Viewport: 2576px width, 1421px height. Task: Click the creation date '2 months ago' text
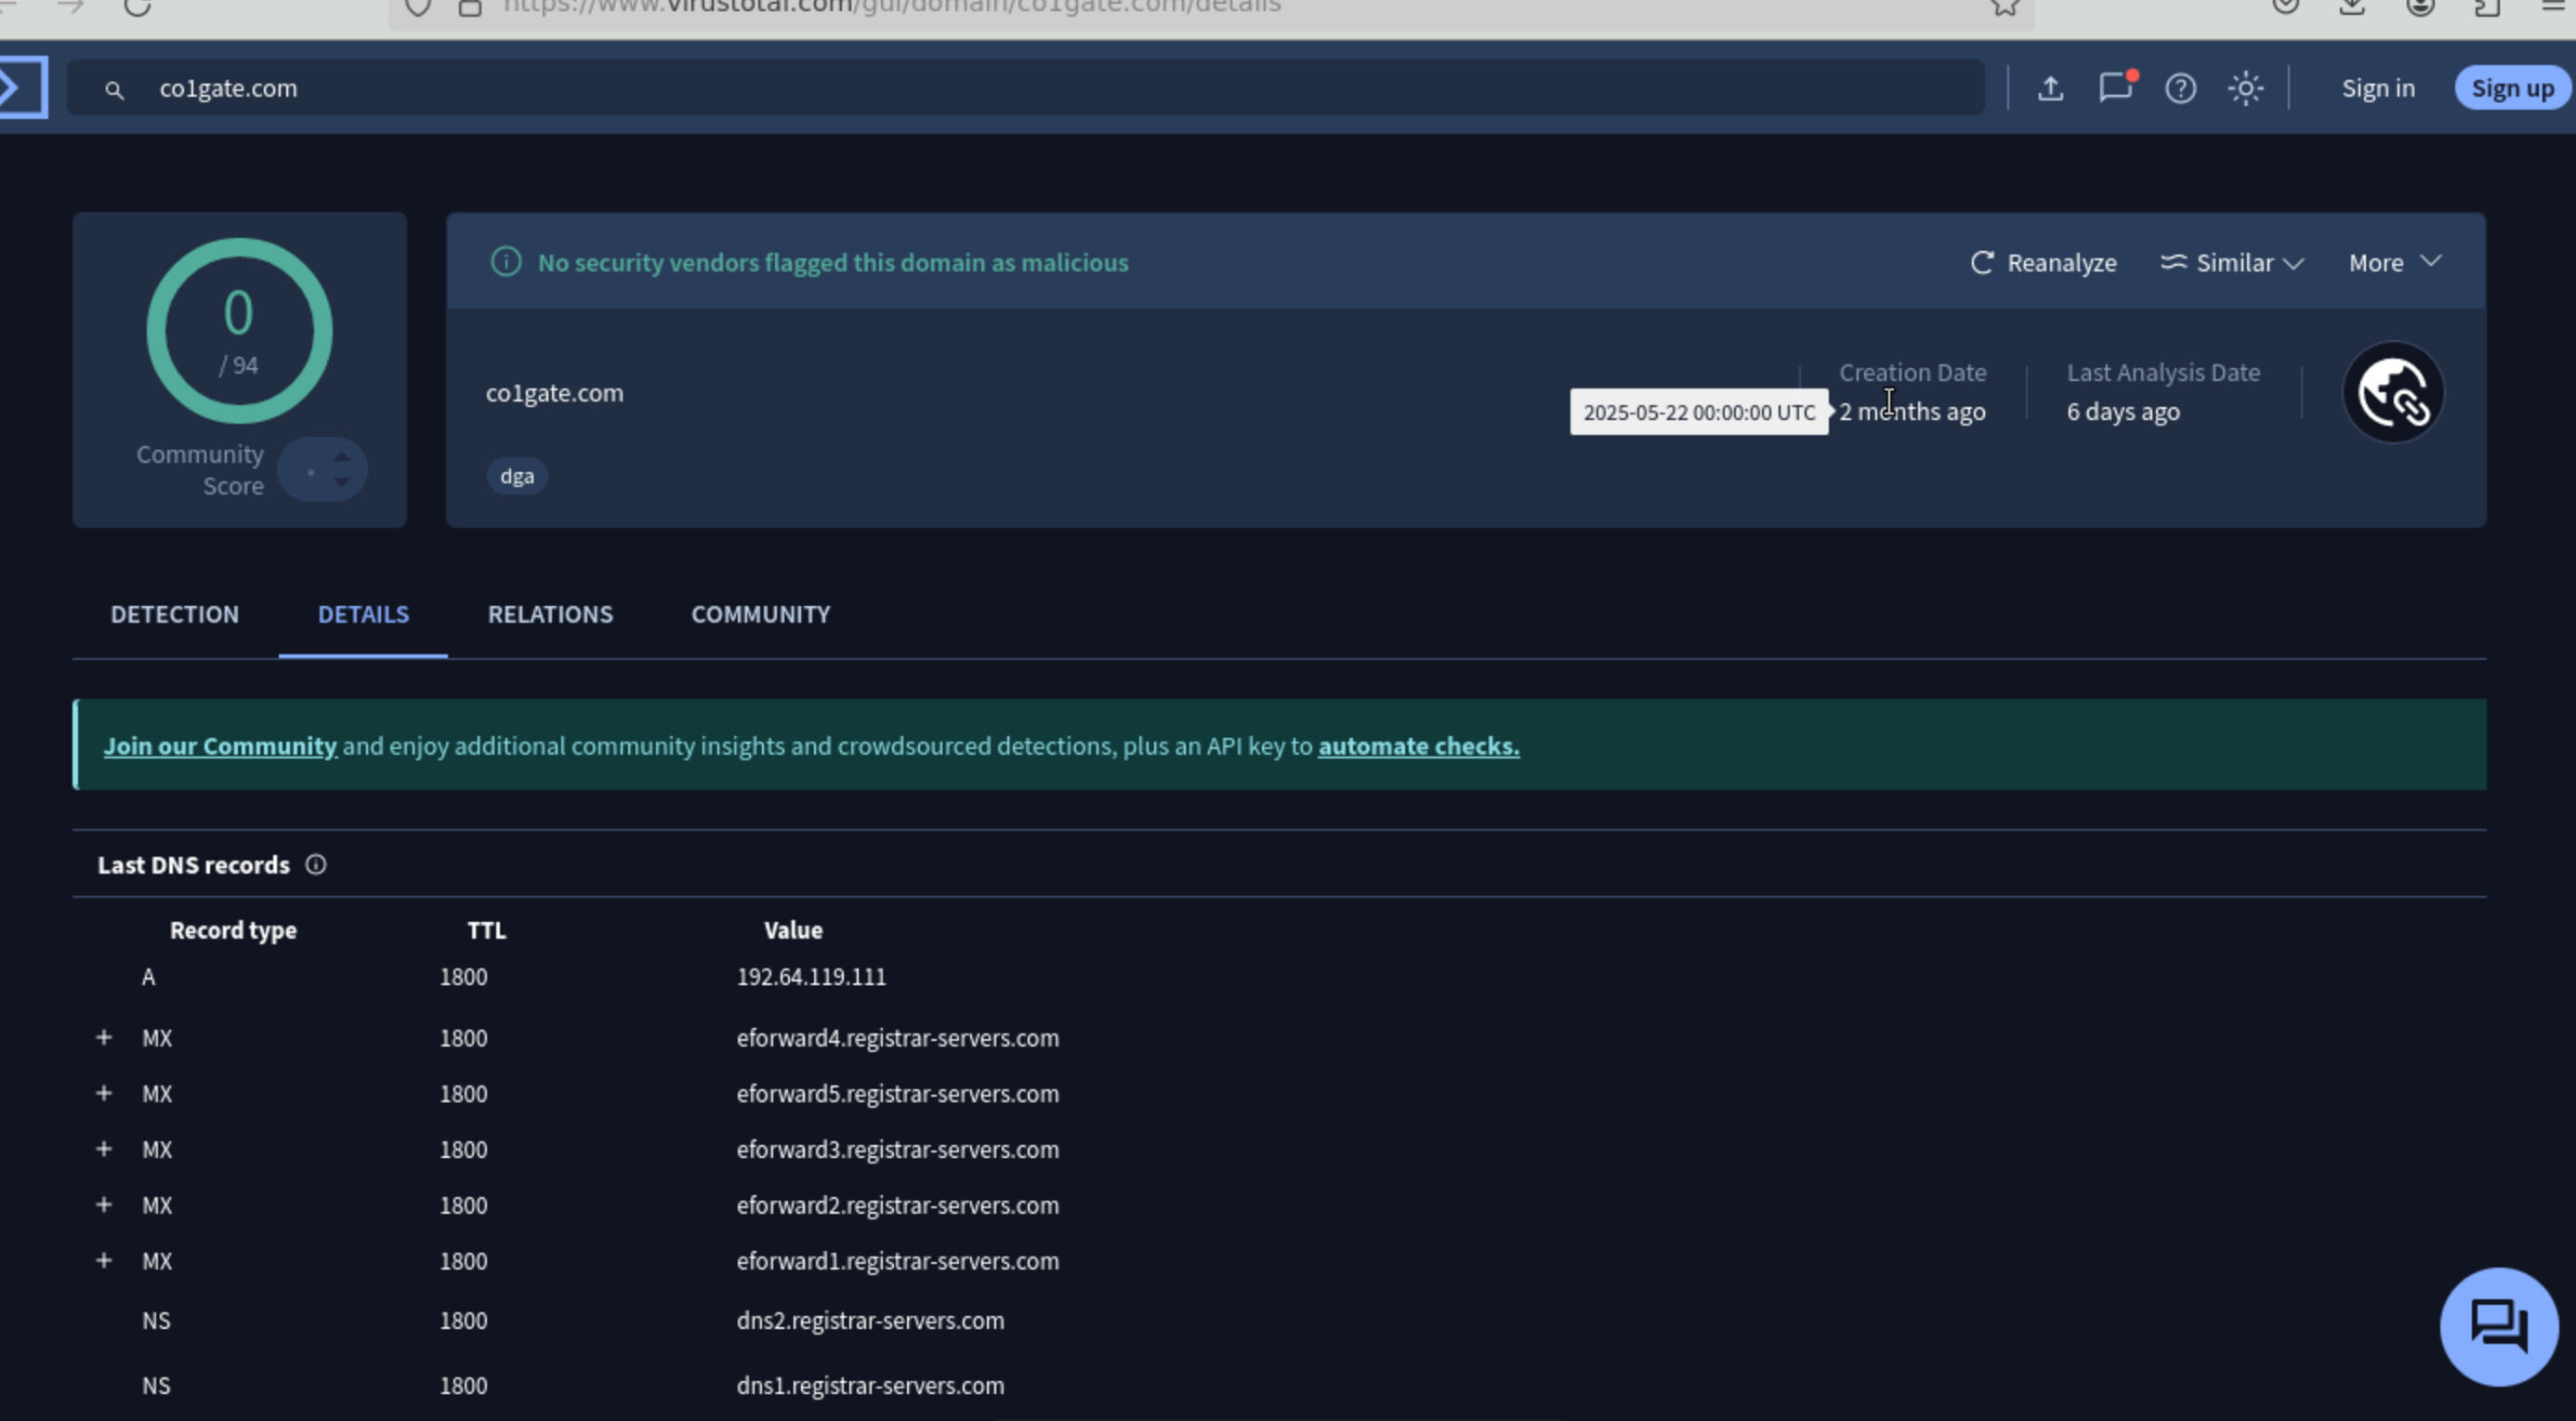pos(1912,412)
